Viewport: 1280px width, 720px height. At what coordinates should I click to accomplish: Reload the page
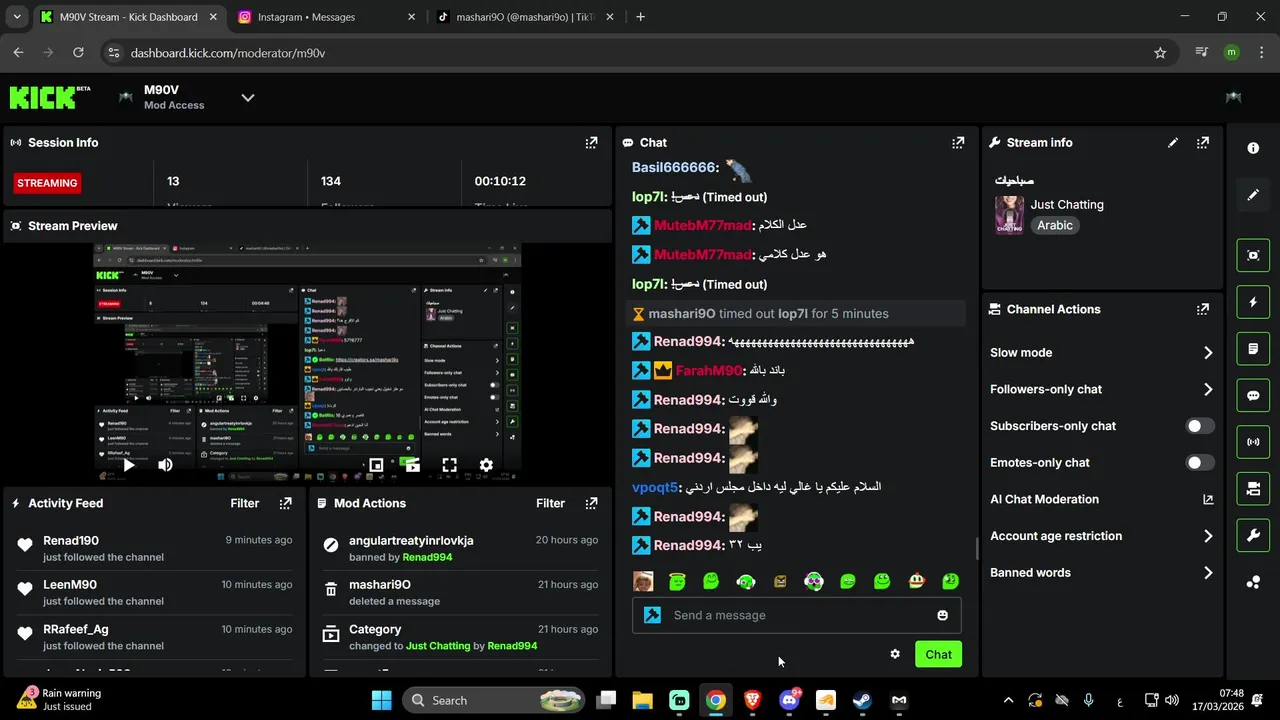pyautogui.click(x=79, y=53)
